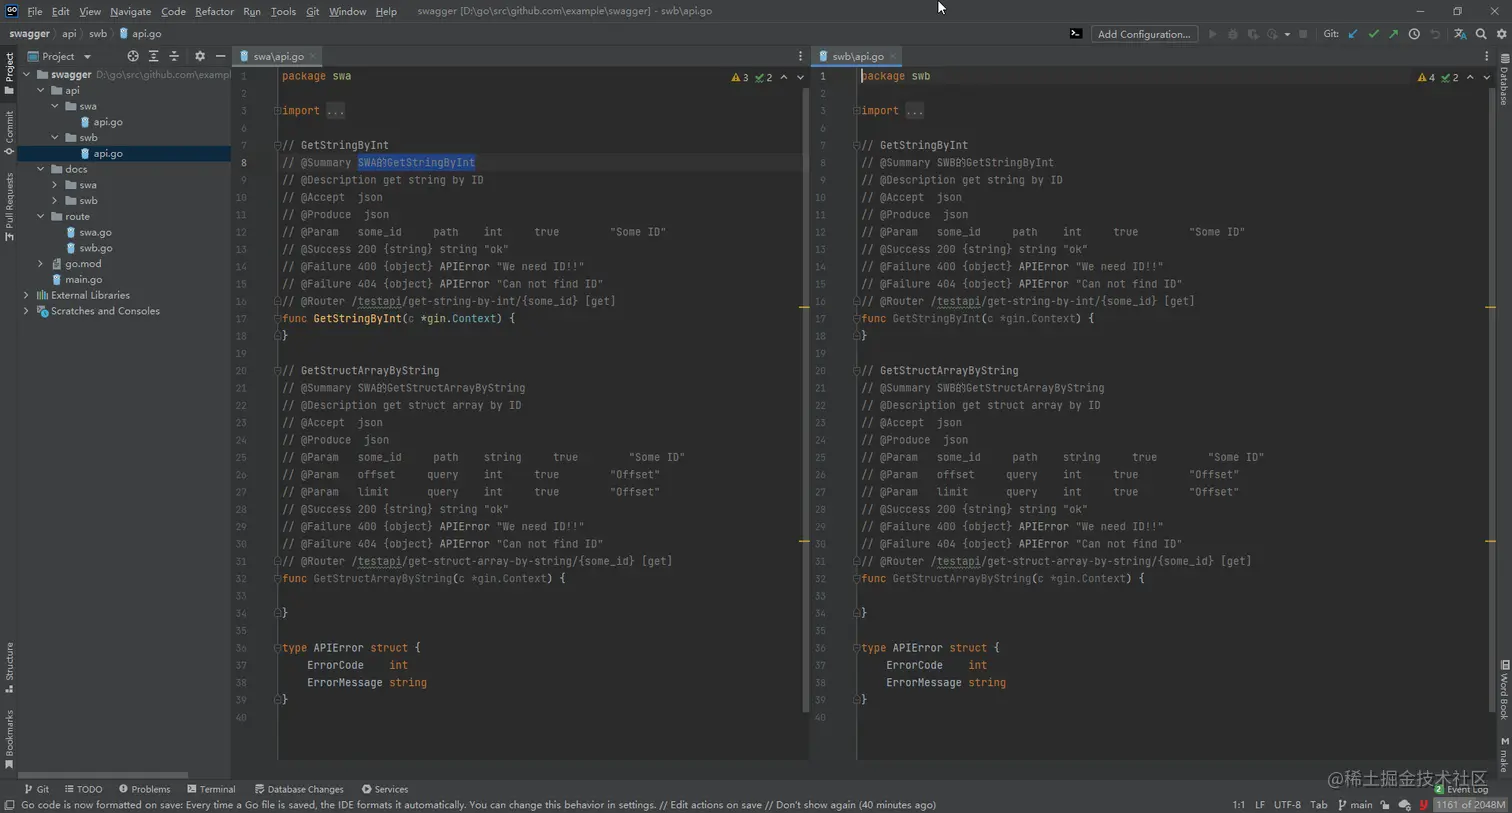Viewport: 1512px width, 813px height.
Task: Open the terminal icon beside Add Configuration
Action: 1076,34
